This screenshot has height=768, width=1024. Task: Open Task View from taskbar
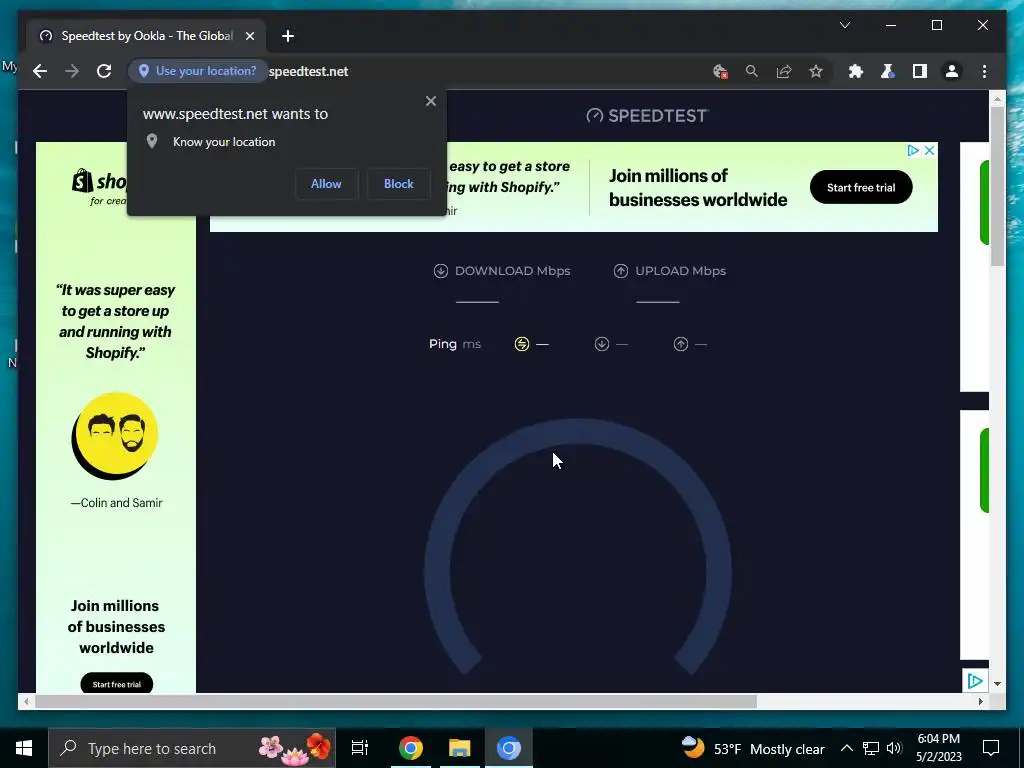tap(360, 748)
